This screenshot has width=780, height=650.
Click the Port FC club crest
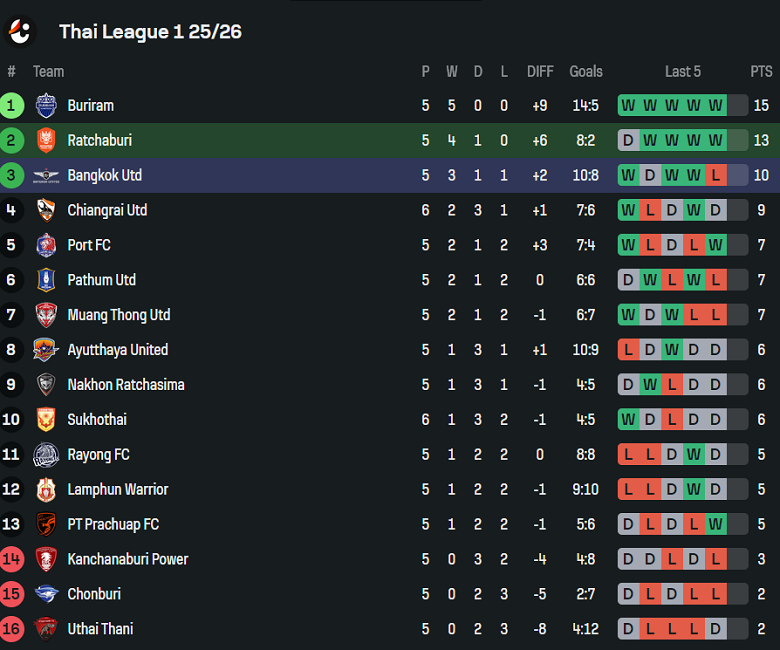[46, 245]
